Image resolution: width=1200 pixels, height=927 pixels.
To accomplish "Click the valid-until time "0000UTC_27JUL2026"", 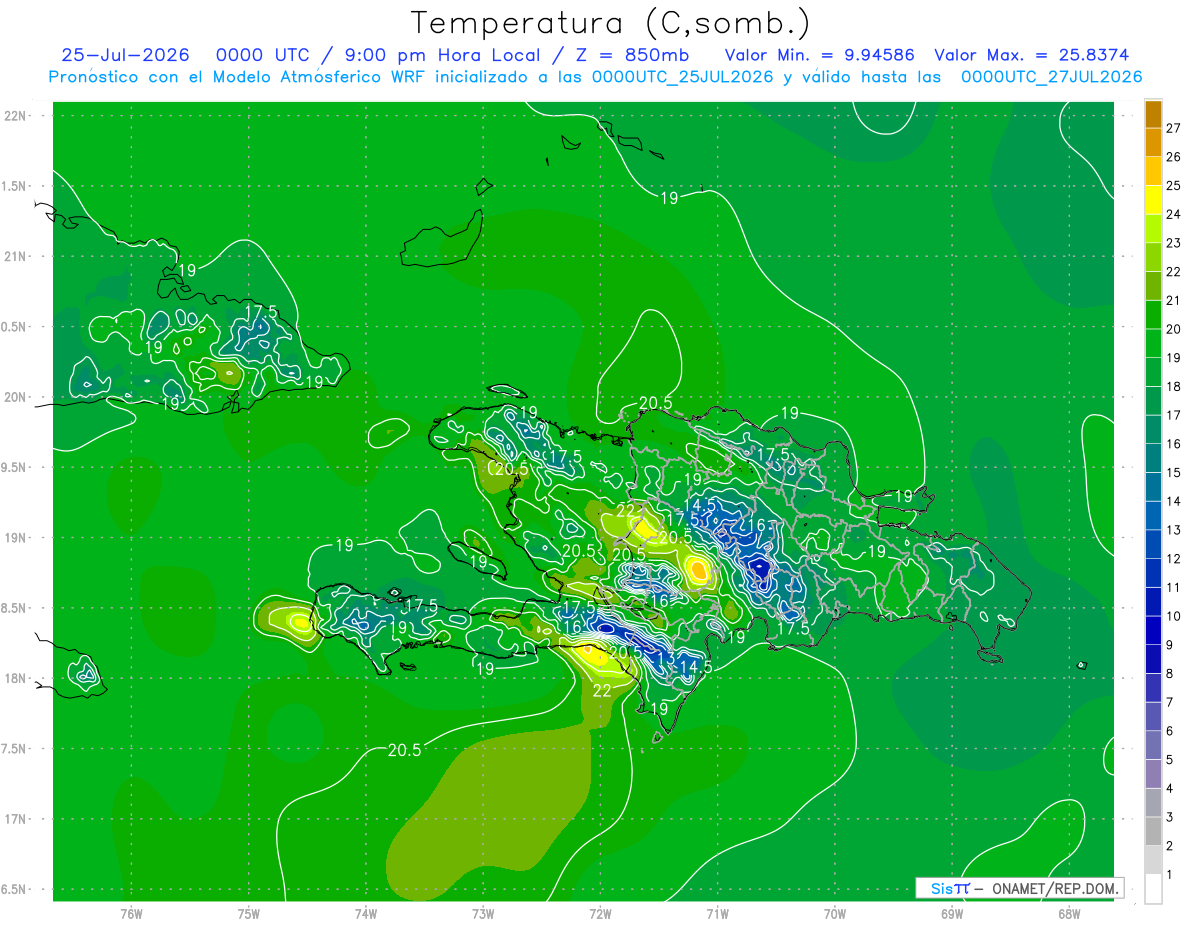I will click(x=1051, y=77).
